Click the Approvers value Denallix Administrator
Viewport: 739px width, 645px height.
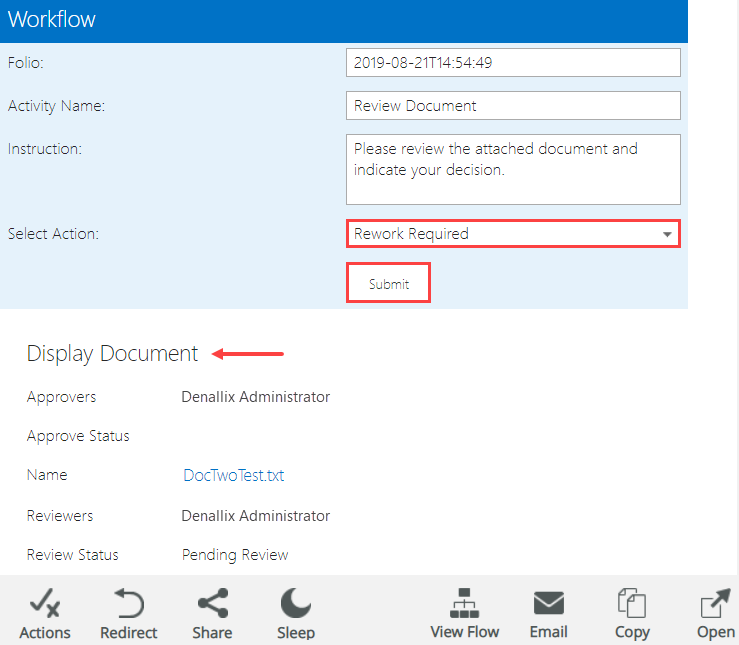pos(255,397)
